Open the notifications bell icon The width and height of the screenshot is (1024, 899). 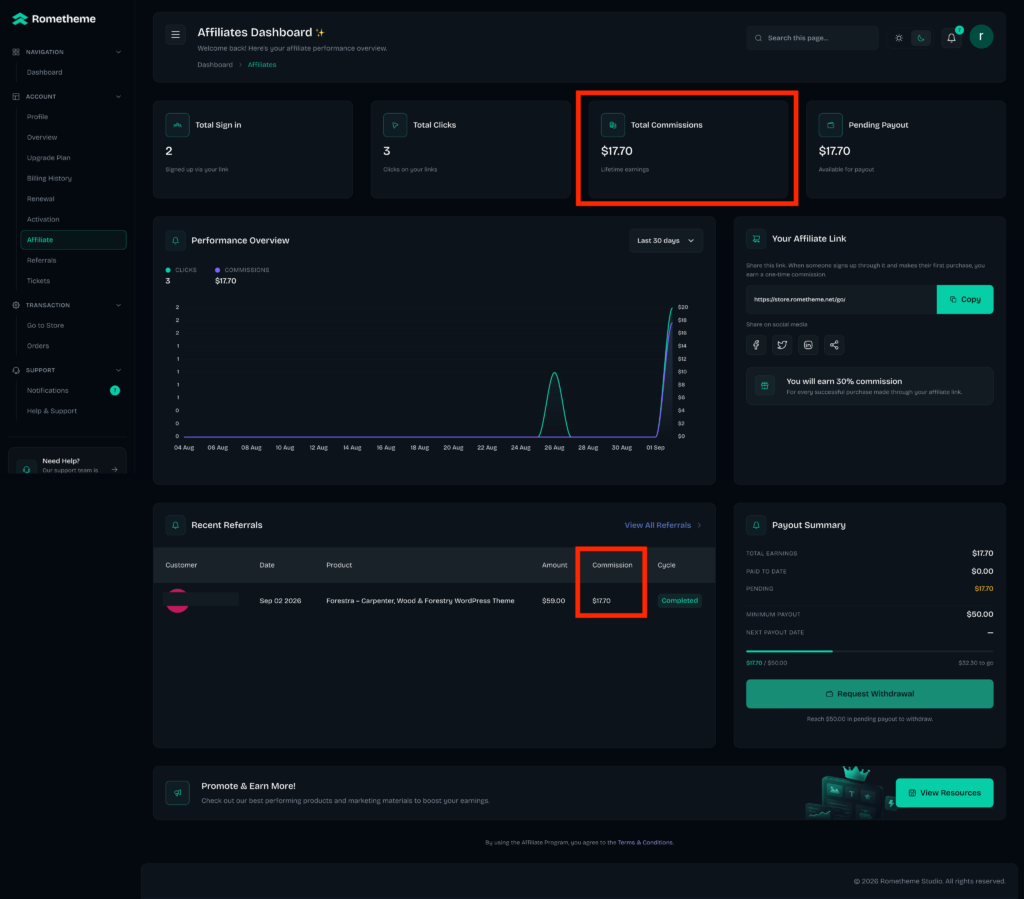tap(952, 38)
